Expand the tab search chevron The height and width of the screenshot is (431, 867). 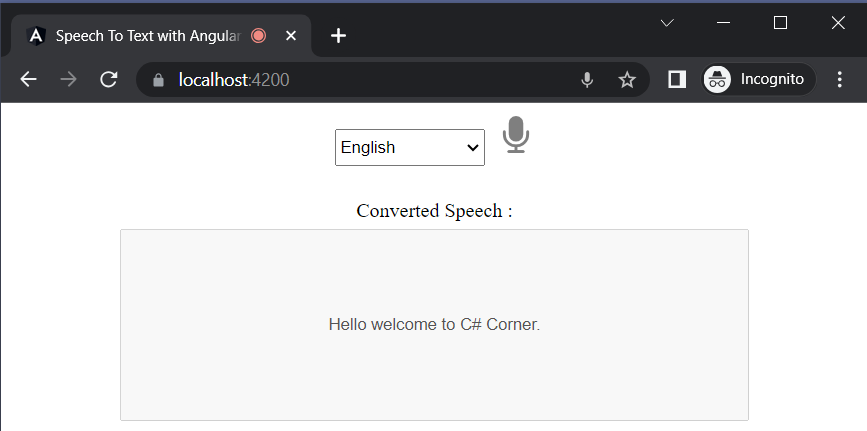(668, 23)
